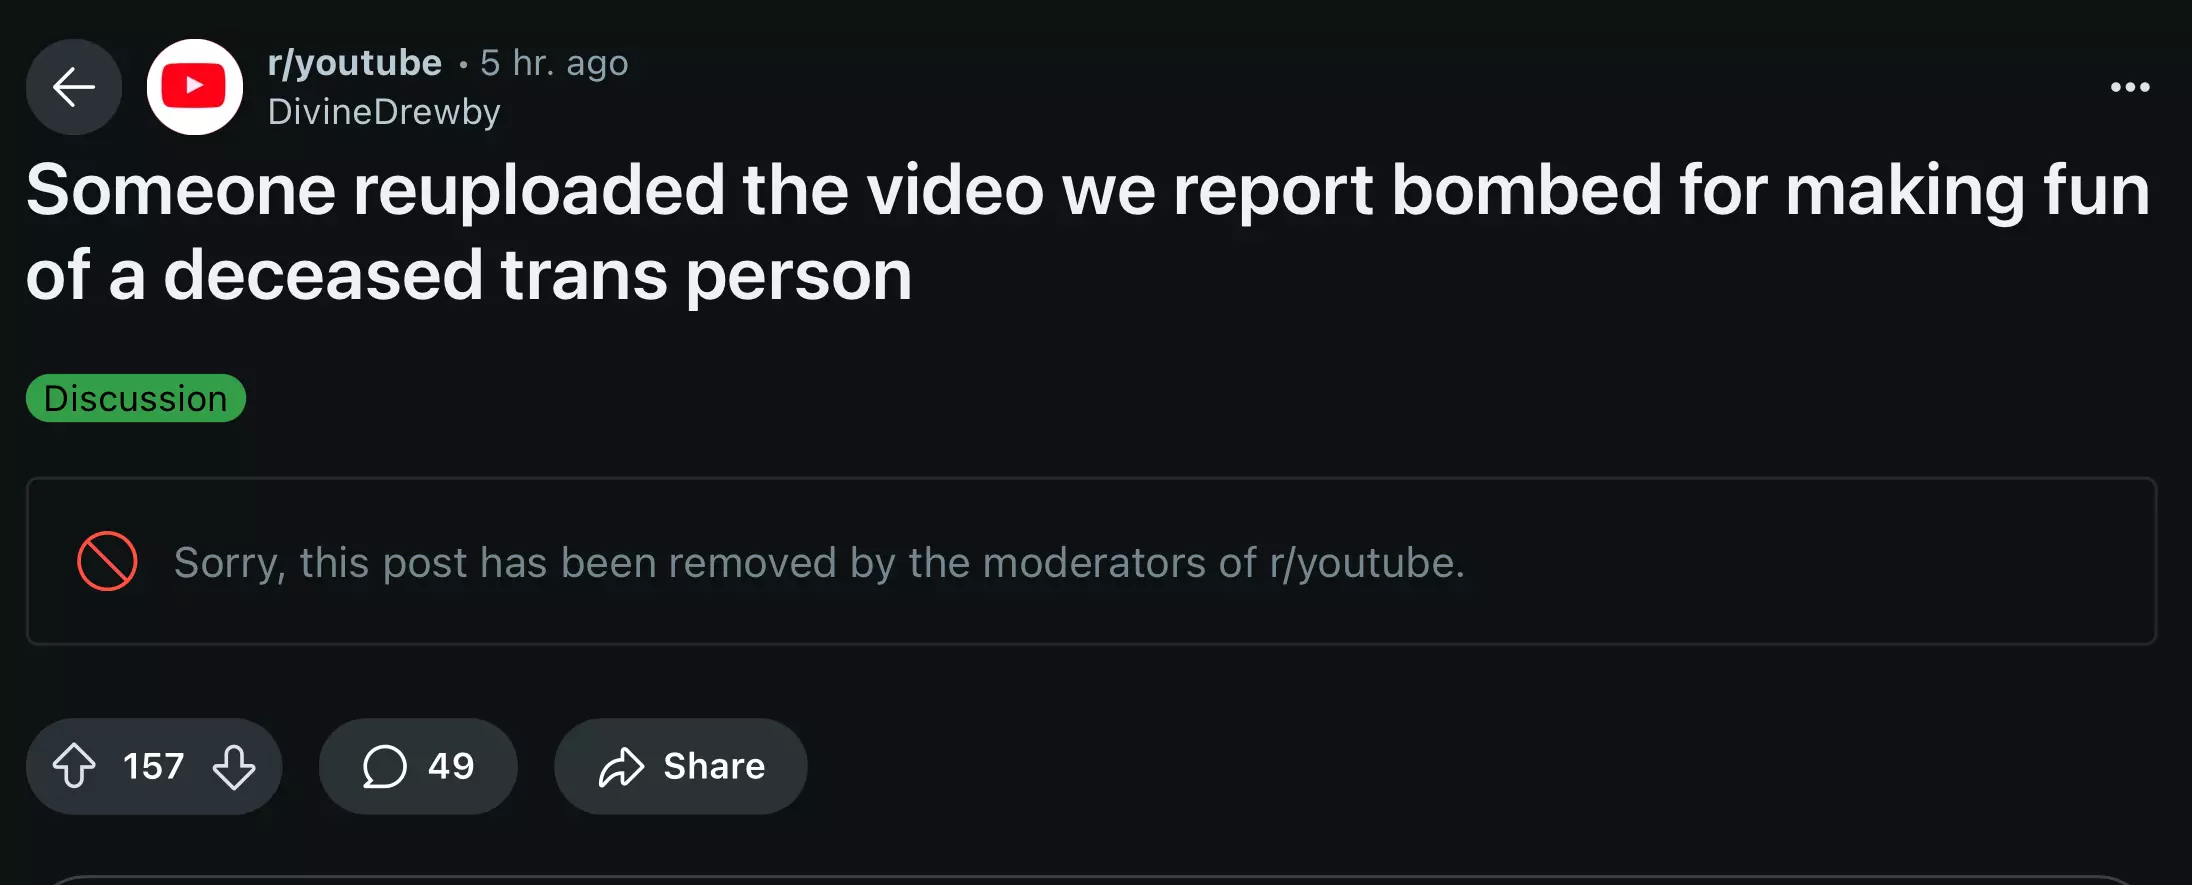Image resolution: width=2192 pixels, height=885 pixels.
Task: Click the 157 vote score
Action: 154,766
